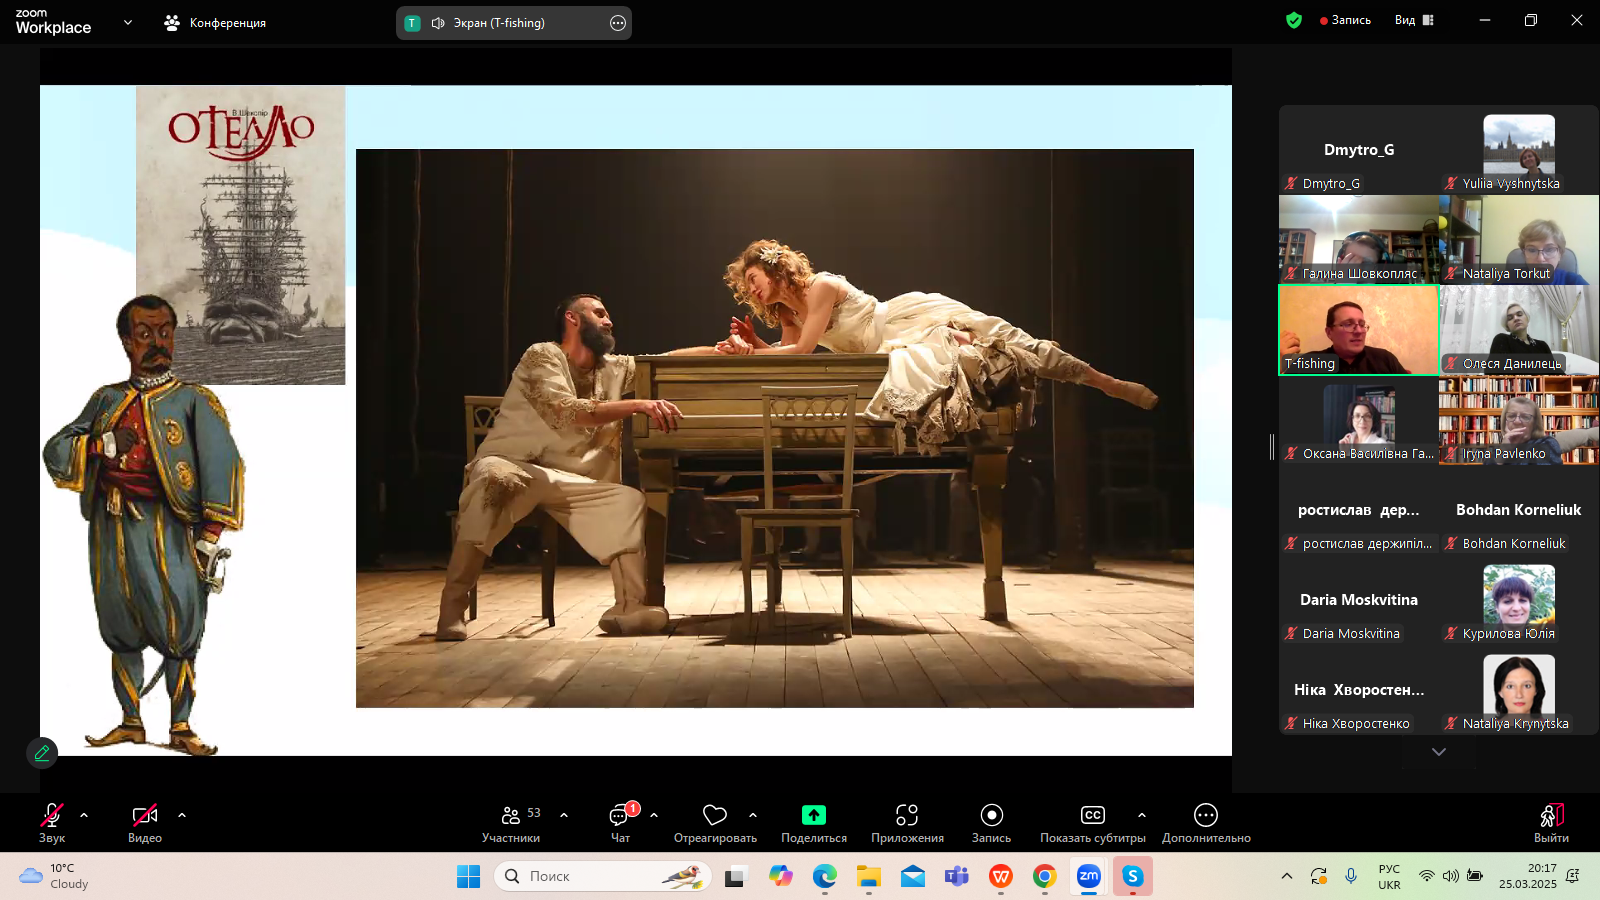Click the green annotation pencil icon
1600x900 pixels.
42,753
